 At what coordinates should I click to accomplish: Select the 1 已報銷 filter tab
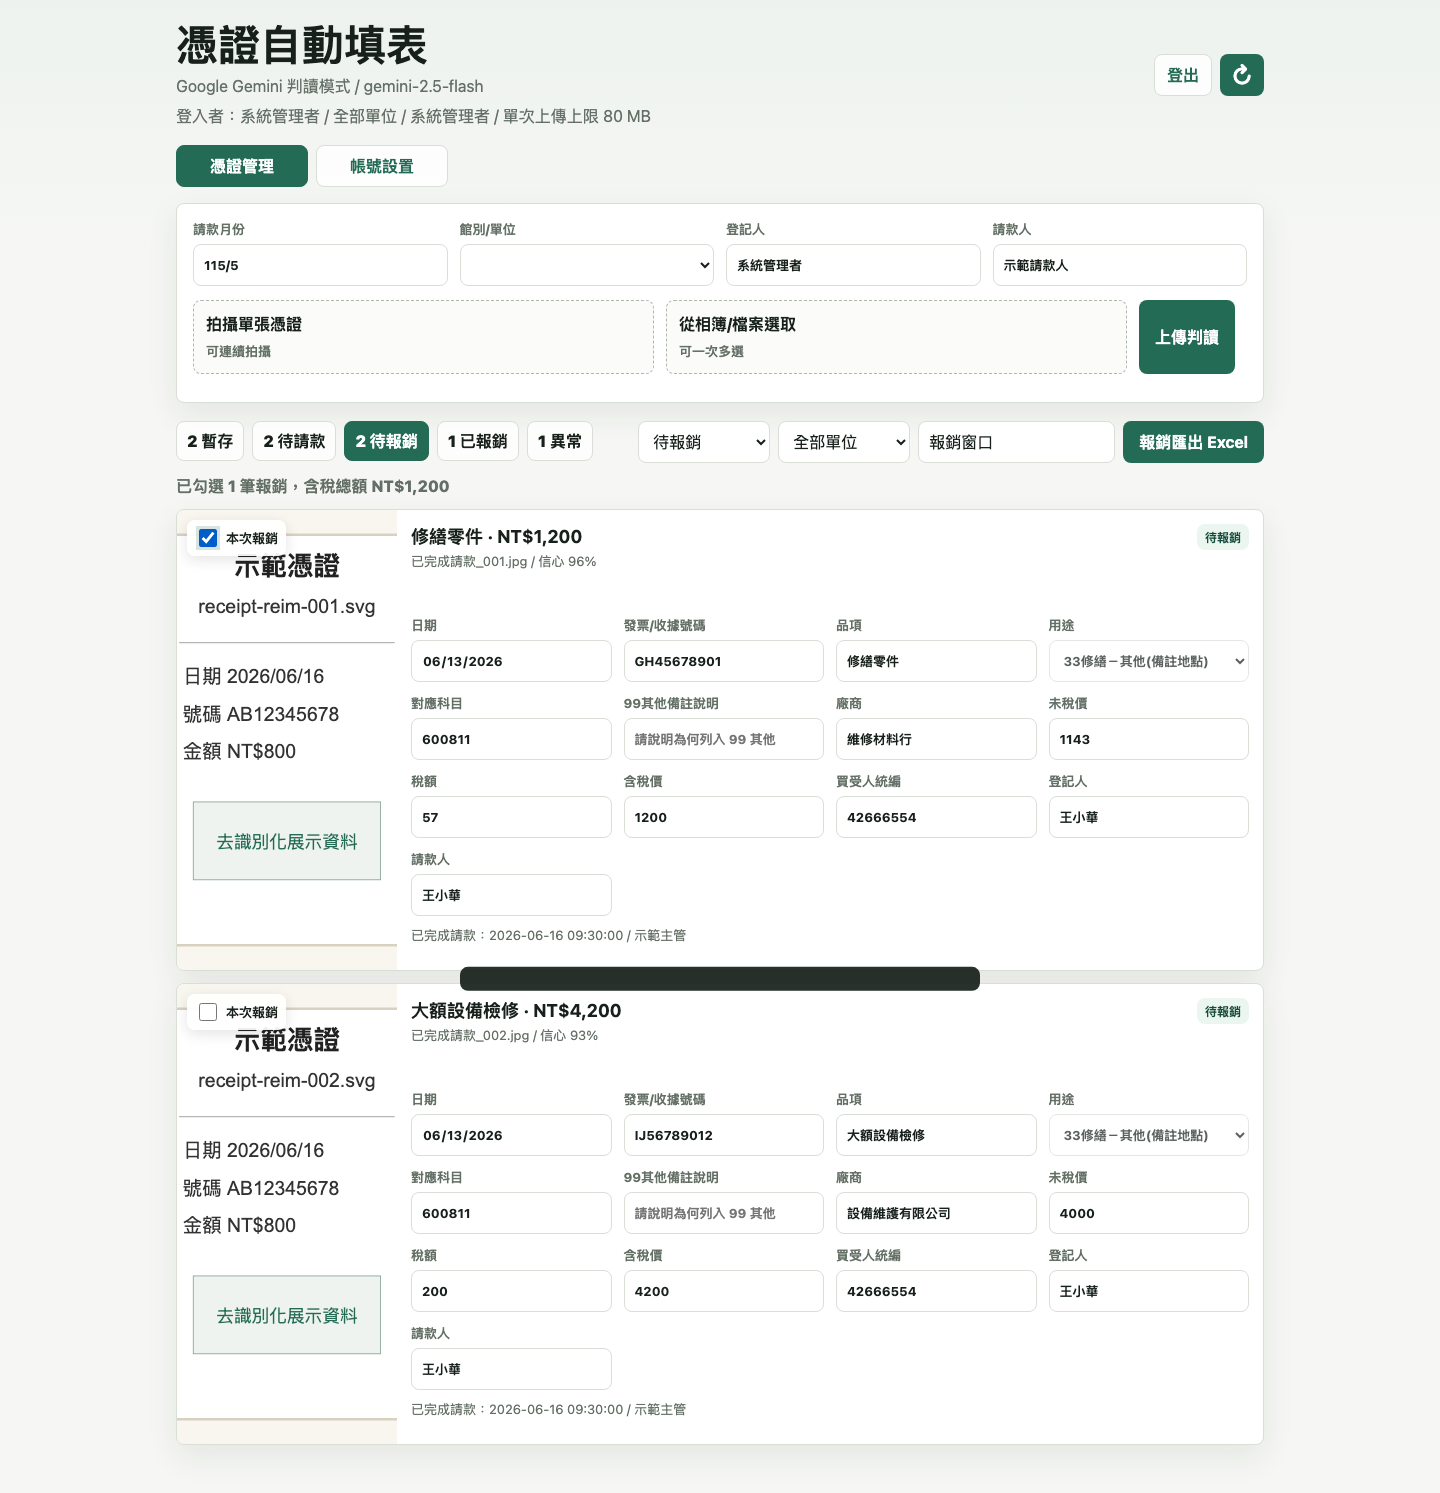tap(478, 441)
